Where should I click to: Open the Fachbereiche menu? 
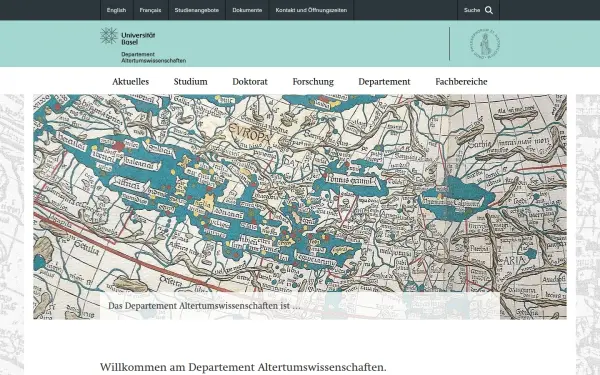point(461,82)
